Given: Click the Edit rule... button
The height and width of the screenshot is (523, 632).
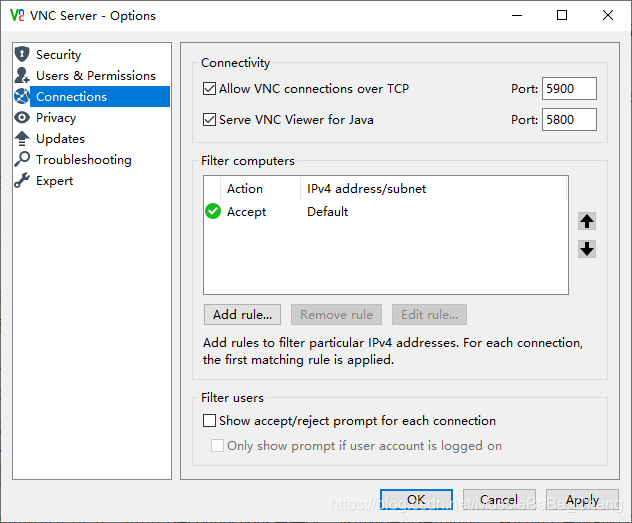Looking at the screenshot, I should point(429,315).
